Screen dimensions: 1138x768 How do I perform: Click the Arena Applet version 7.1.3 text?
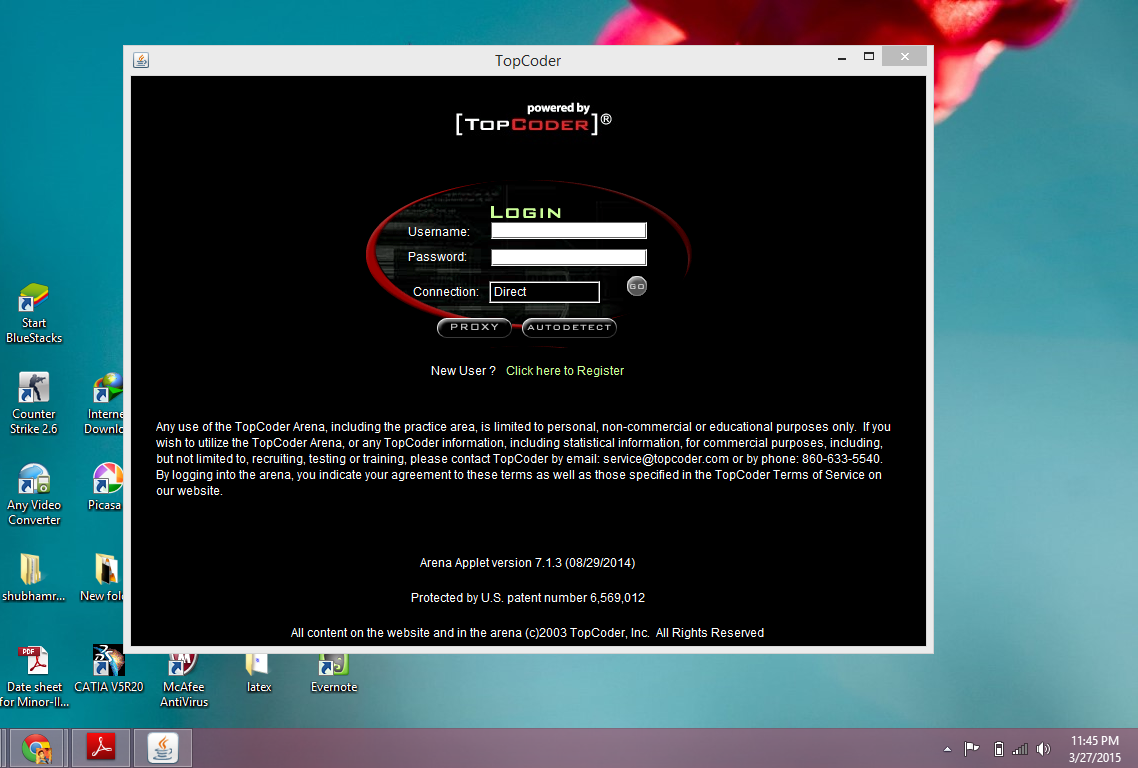point(528,563)
